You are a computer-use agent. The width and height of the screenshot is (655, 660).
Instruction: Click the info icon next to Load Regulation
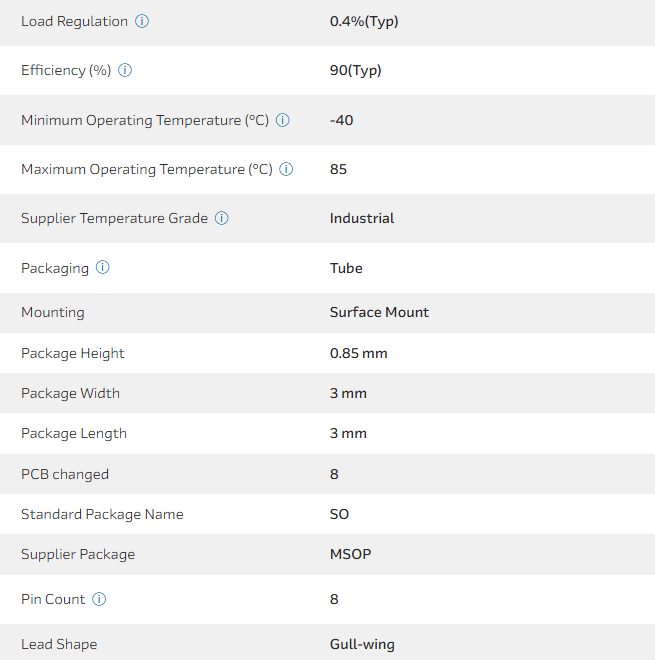click(142, 21)
